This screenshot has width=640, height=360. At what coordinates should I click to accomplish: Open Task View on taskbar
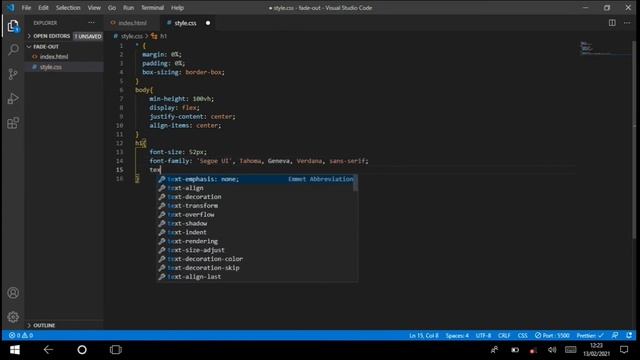point(116,350)
